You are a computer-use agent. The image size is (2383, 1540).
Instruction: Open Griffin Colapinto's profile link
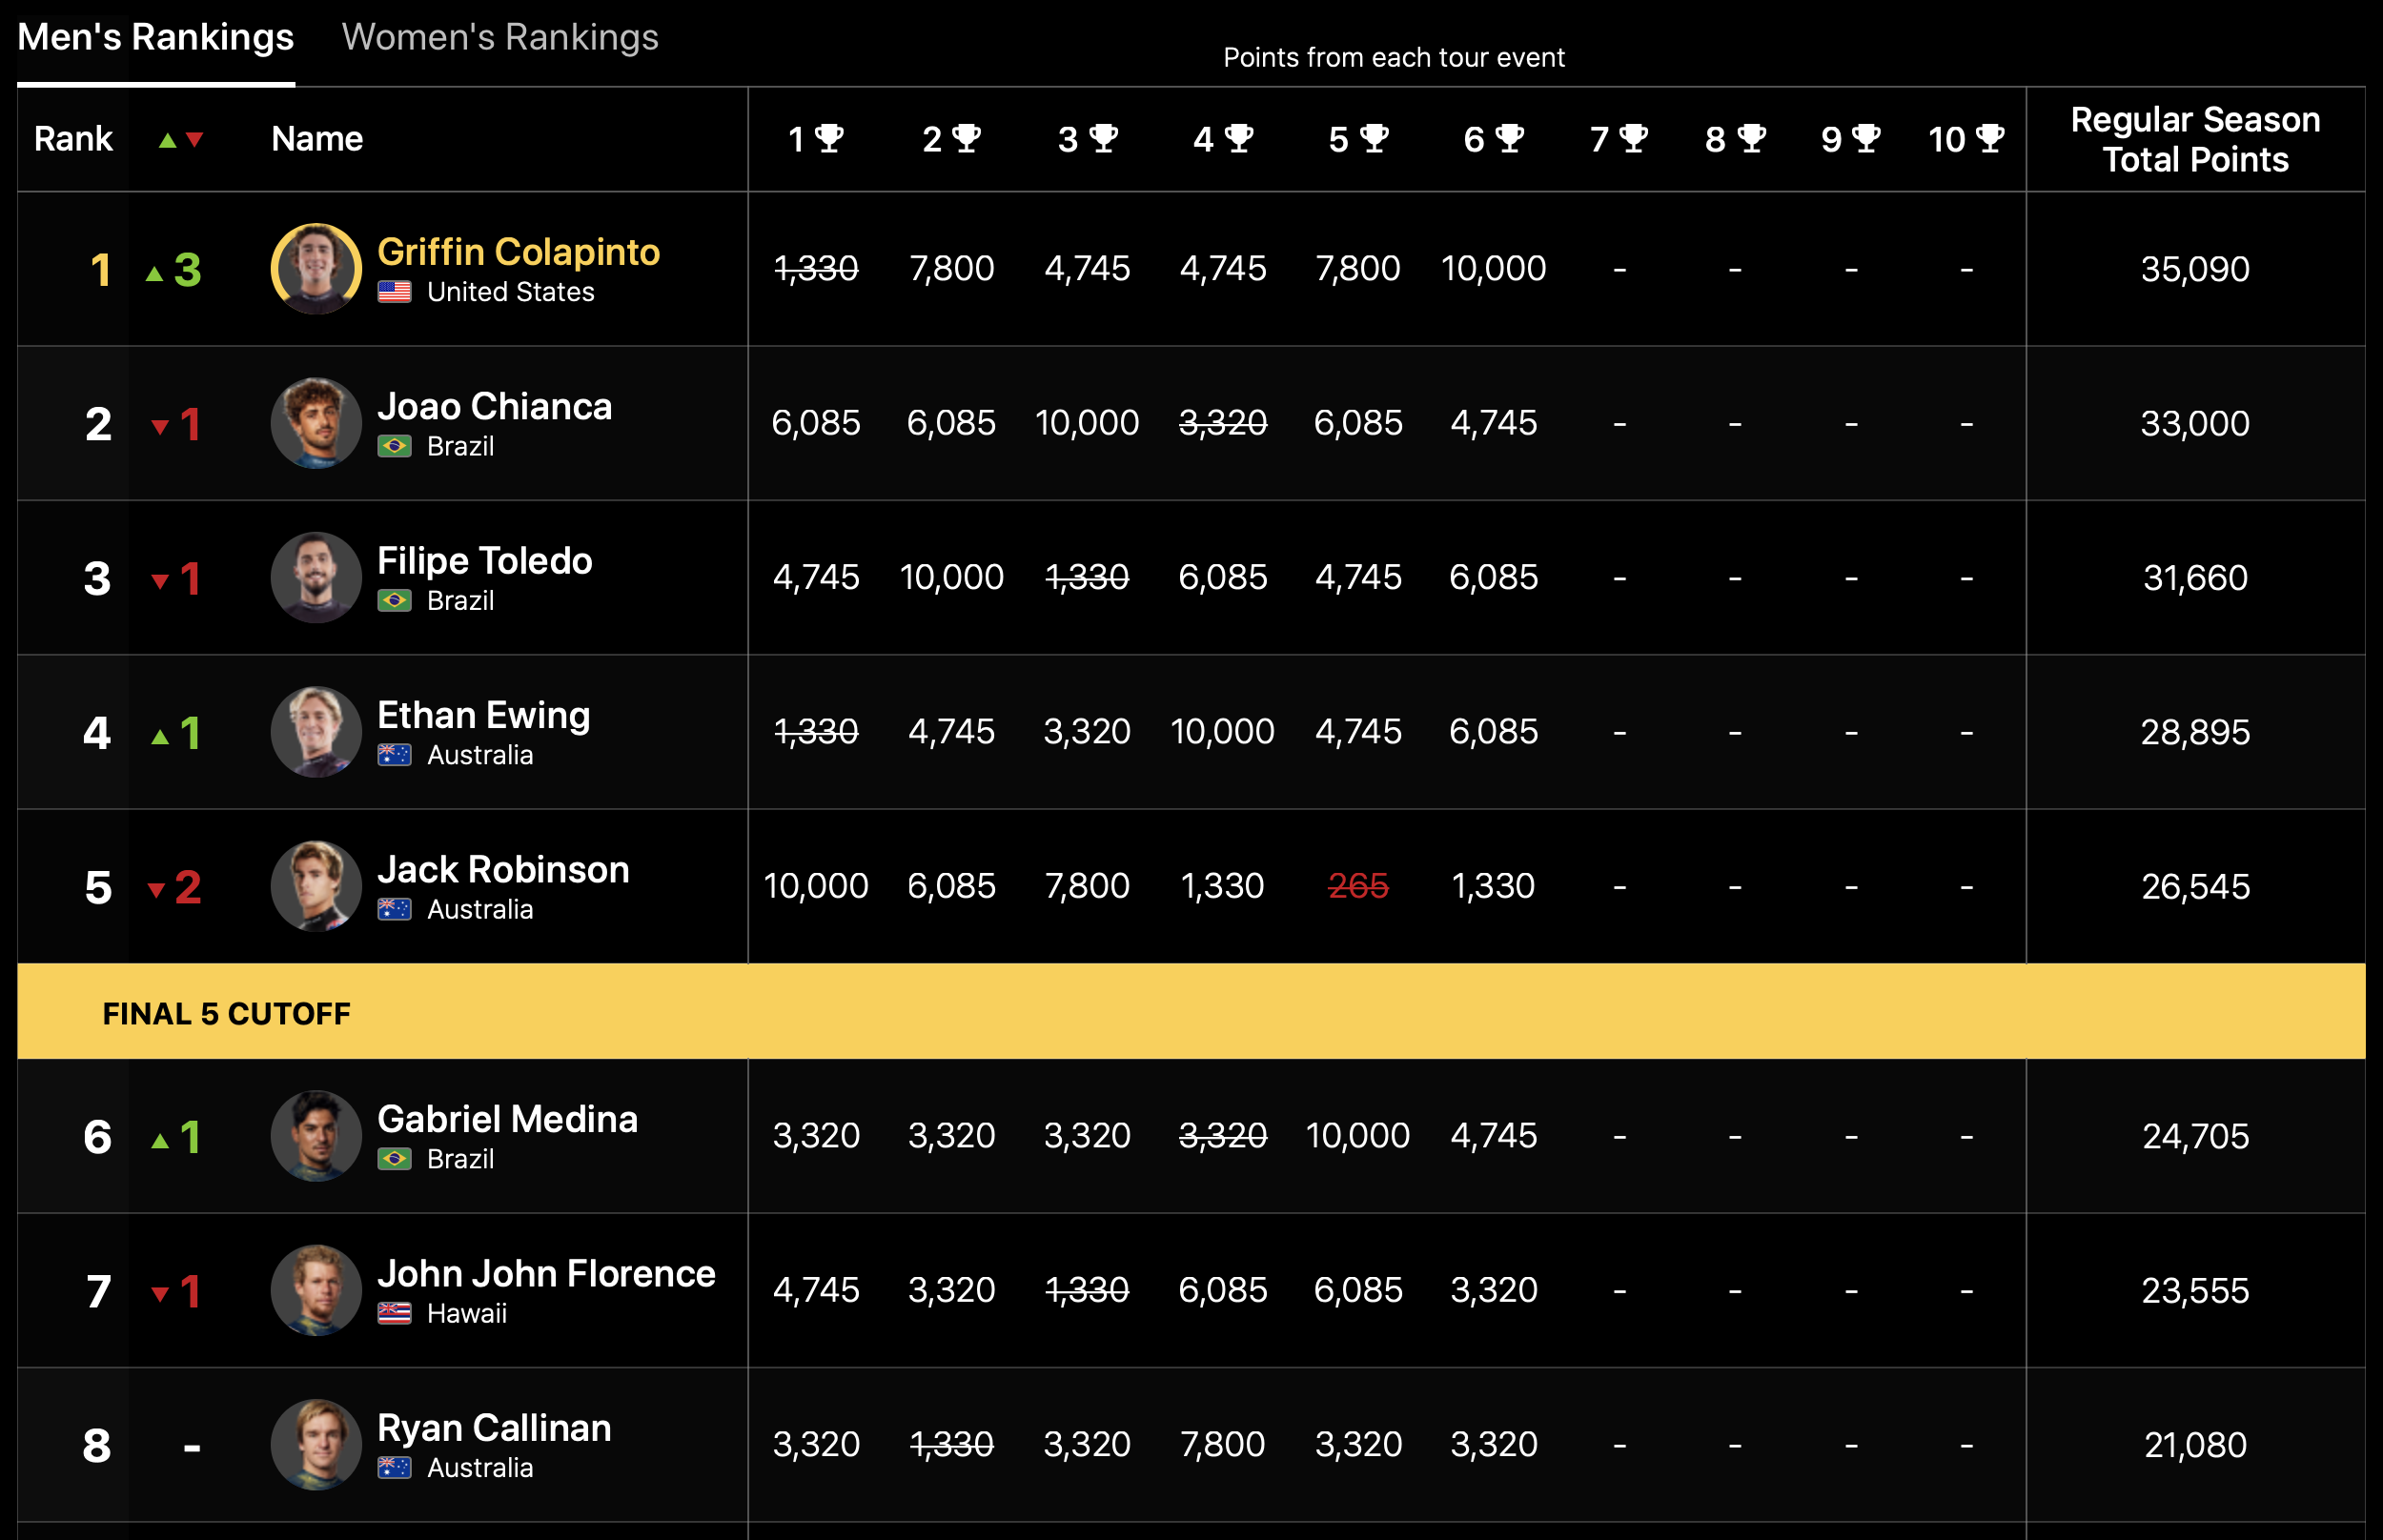(518, 252)
